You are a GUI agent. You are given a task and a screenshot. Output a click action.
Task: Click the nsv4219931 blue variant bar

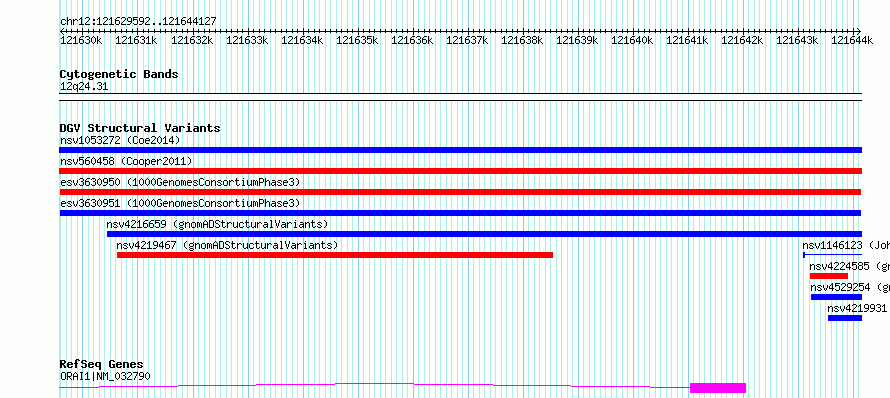tap(845, 318)
